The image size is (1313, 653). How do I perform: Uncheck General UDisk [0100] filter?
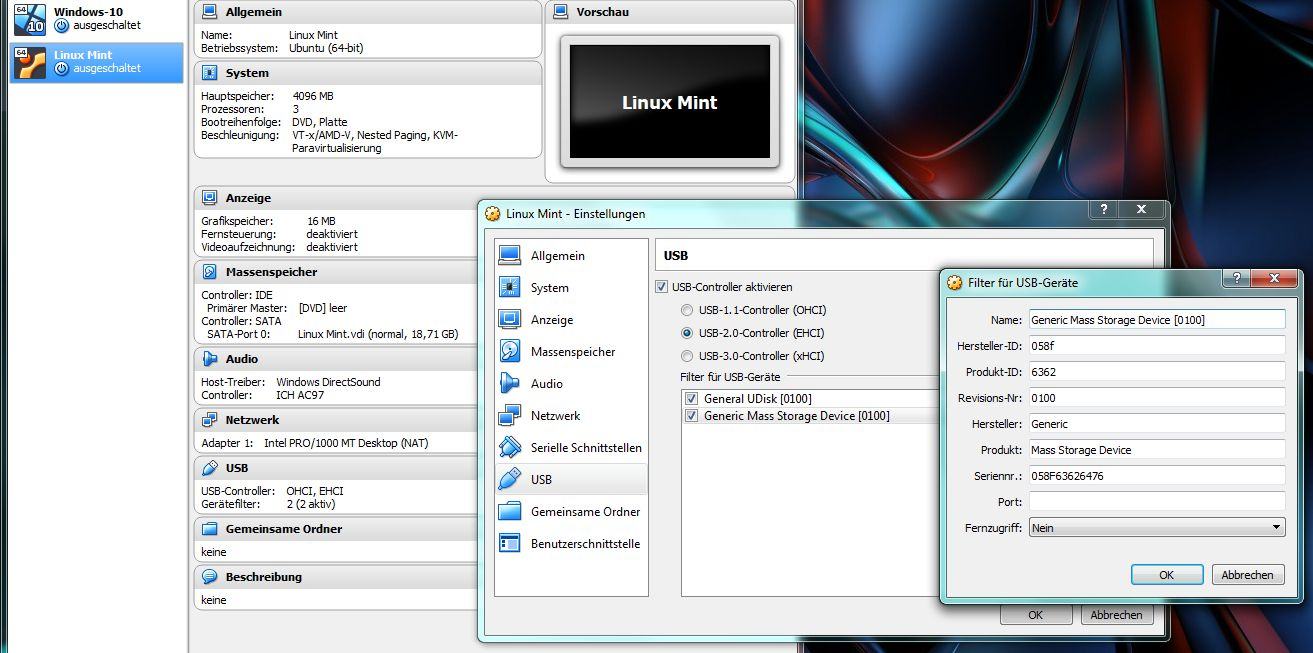pyautogui.click(x=691, y=399)
